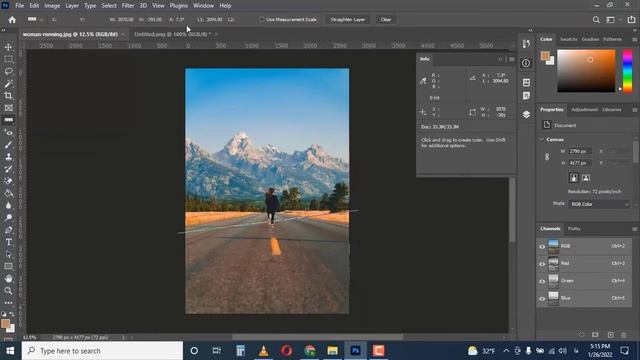Toggle visibility of the RGB channel
The image size is (640, 360).
pyautogui.click(x=542, y=247)
